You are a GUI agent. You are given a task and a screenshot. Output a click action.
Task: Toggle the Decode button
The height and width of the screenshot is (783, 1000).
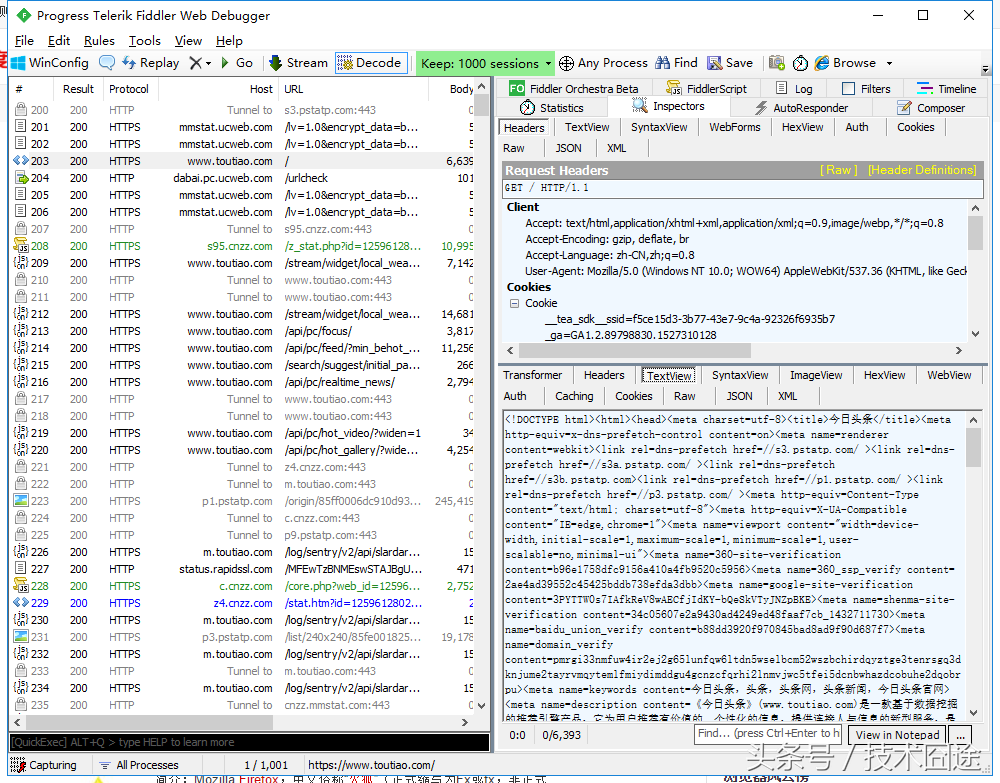pos(371,62)
